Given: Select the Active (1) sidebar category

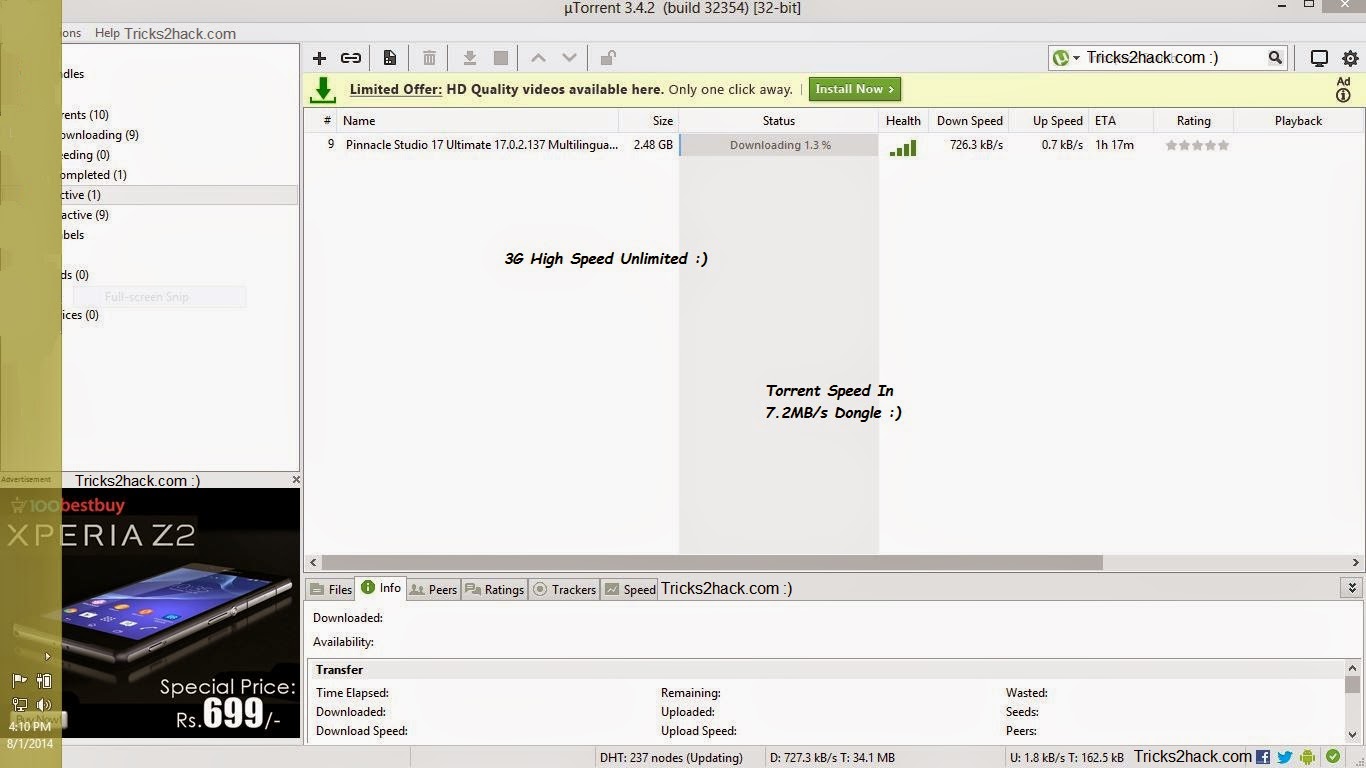Looking at the screenshot, I should pyautogui.click(x=81, y=195).
